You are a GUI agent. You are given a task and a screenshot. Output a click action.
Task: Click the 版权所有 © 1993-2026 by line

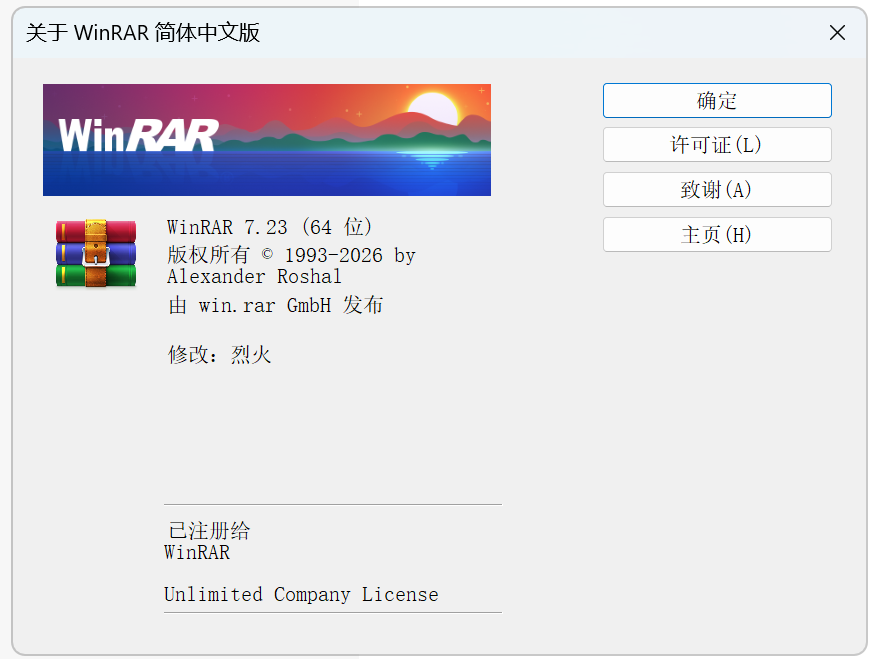291,255
